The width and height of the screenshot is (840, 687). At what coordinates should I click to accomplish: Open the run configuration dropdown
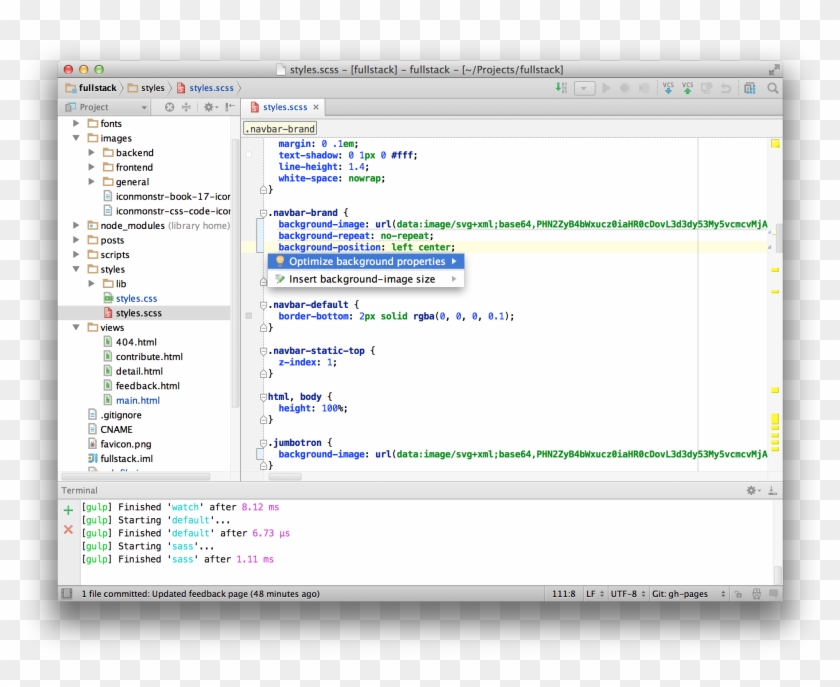pos(585,88)
